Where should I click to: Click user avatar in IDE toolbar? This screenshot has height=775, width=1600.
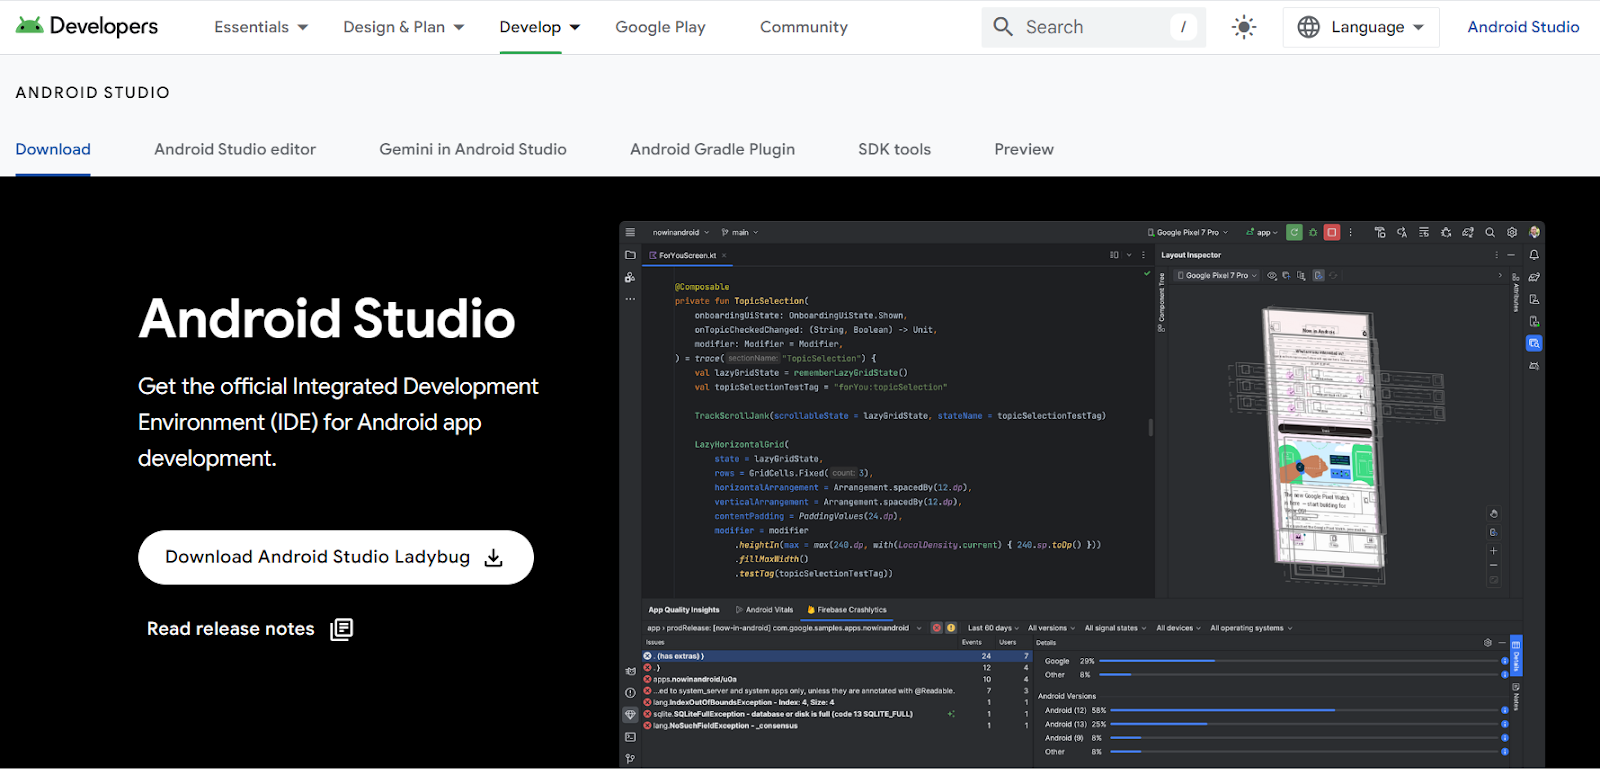pos(1534,232)
